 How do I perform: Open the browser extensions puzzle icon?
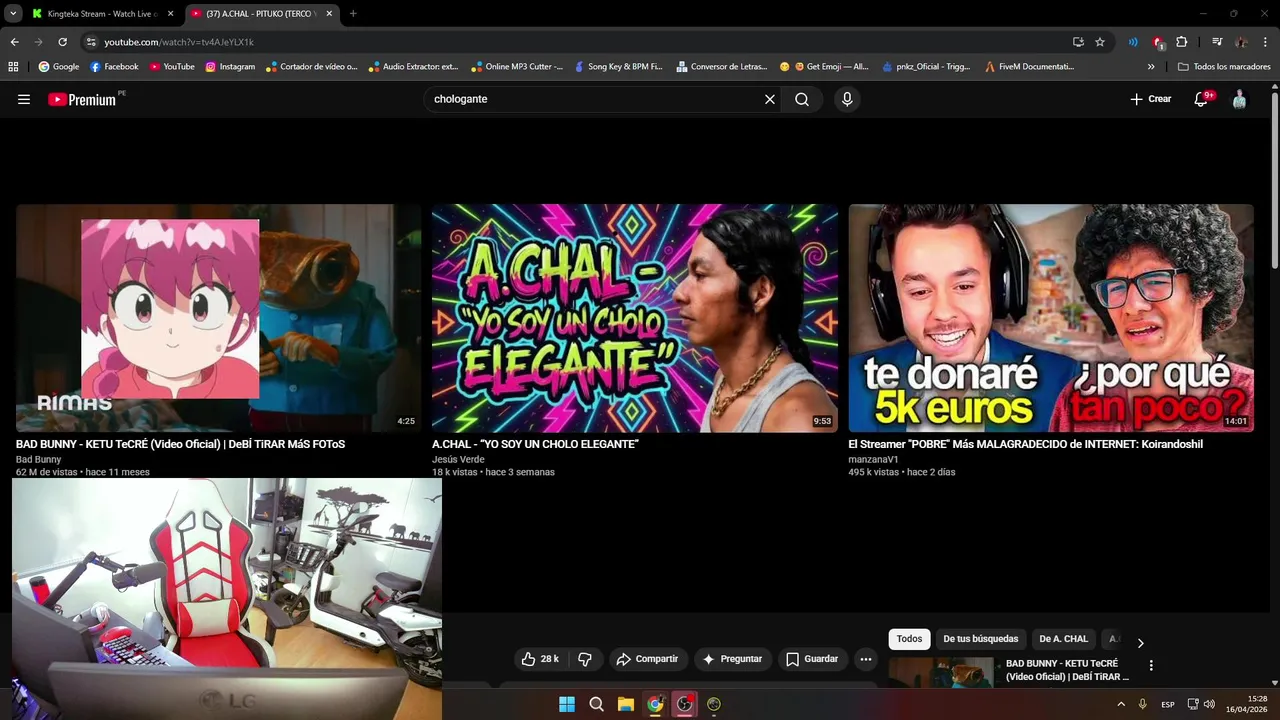[1182, 42]
